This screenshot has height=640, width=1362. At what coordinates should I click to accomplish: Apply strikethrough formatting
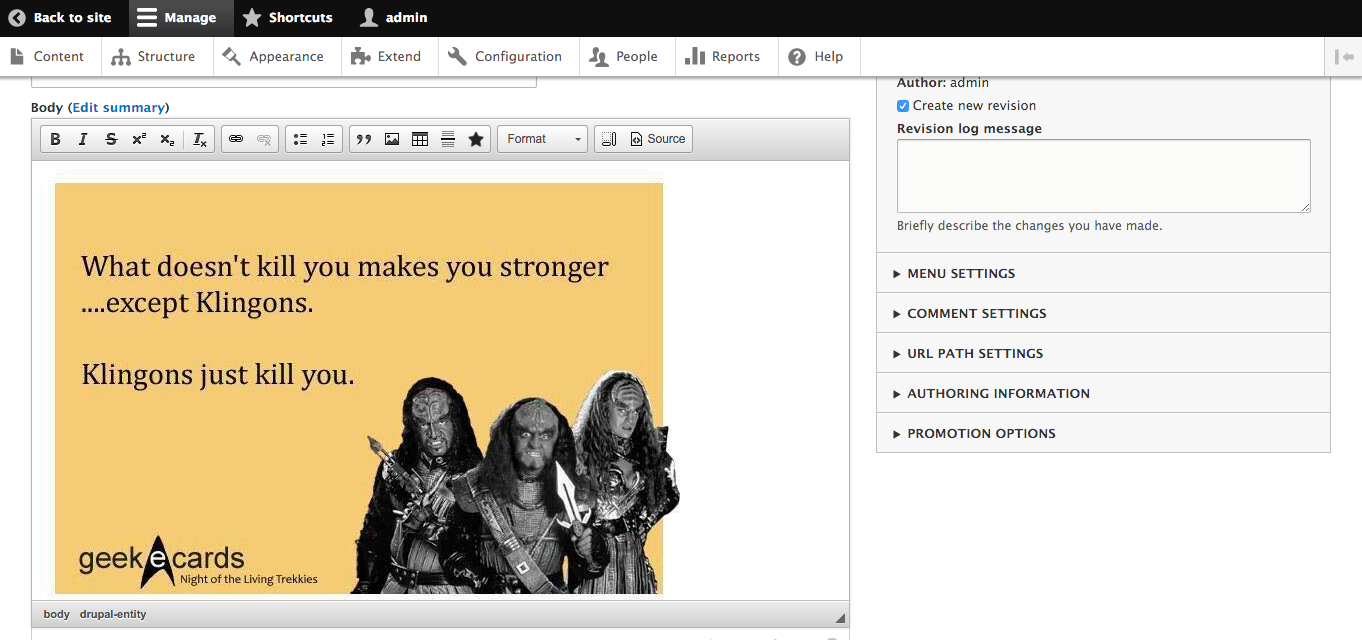pos(111,139)
